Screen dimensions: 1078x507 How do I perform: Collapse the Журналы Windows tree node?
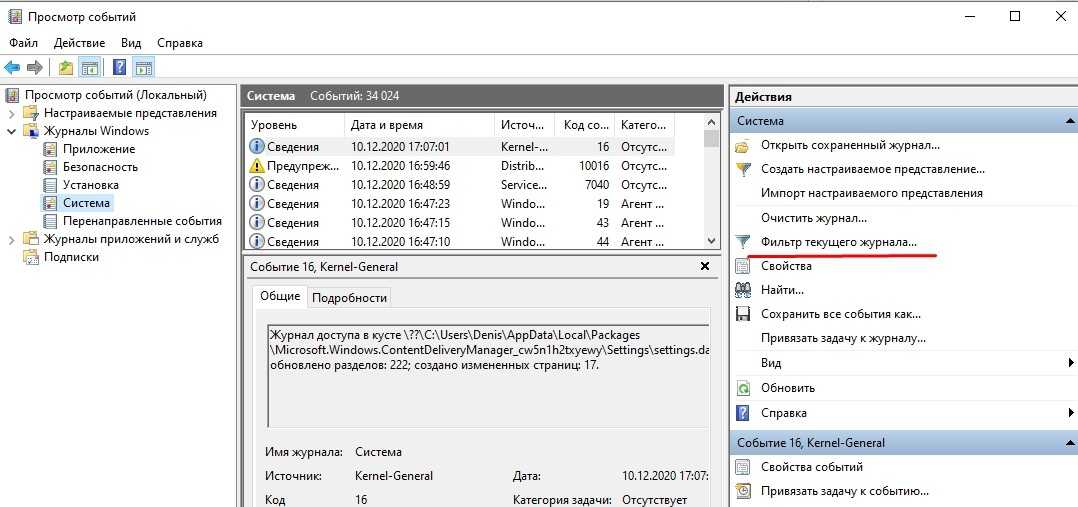pyautogui.click(x=11, y=131)
